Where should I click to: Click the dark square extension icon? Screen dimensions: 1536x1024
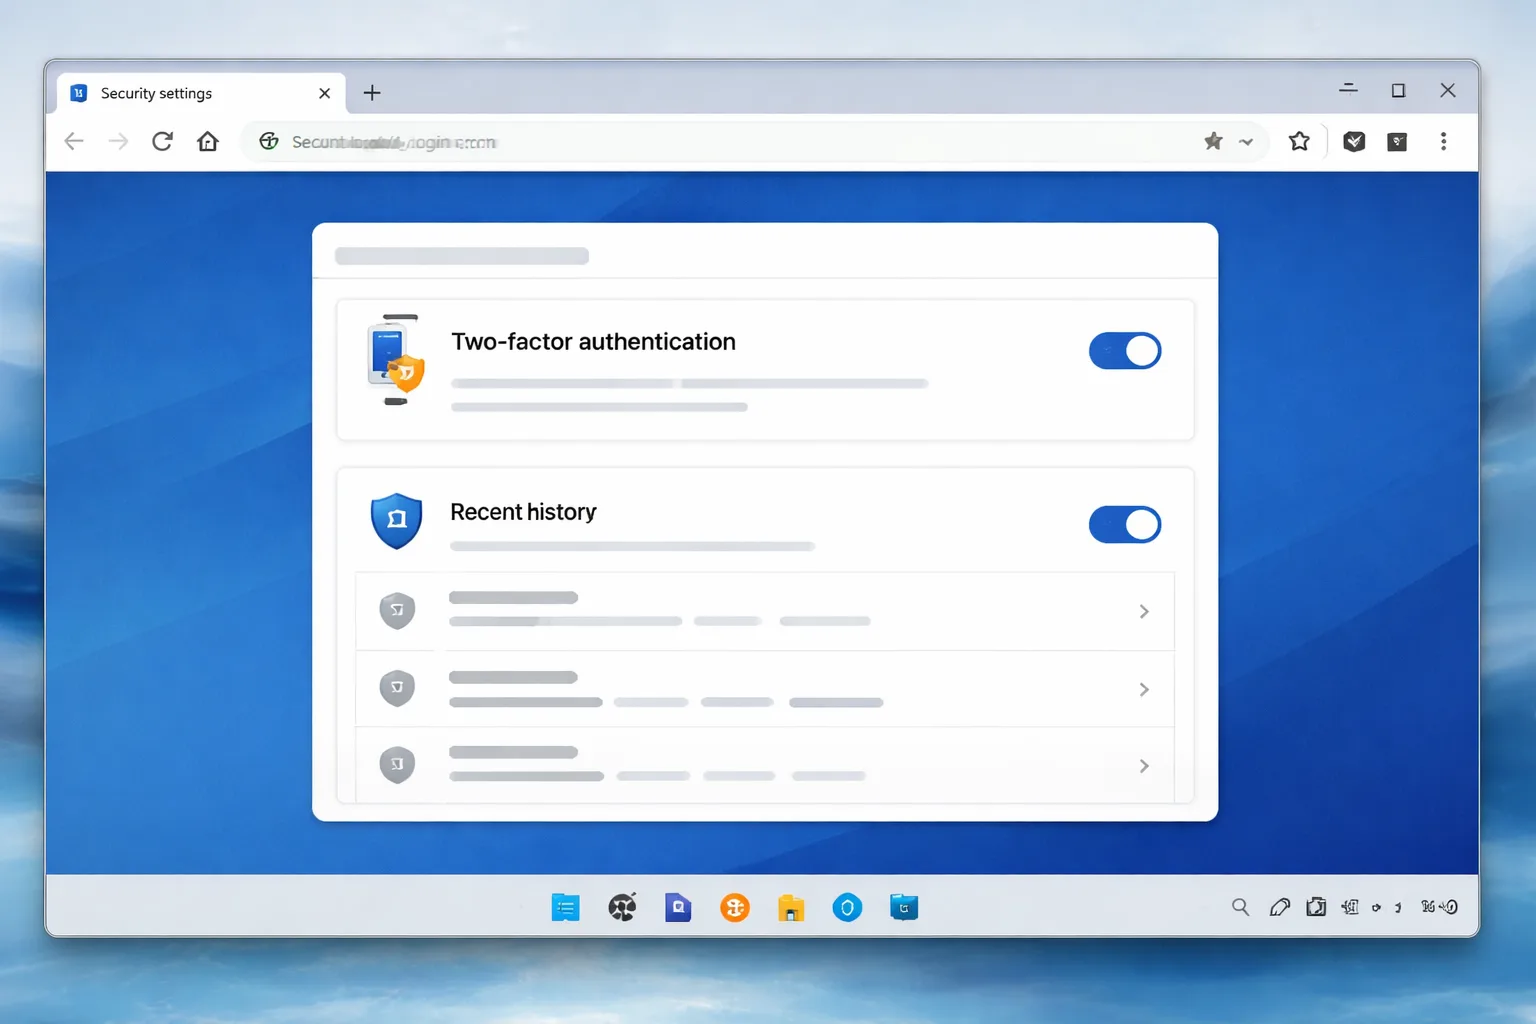(x=1397, y=142)
